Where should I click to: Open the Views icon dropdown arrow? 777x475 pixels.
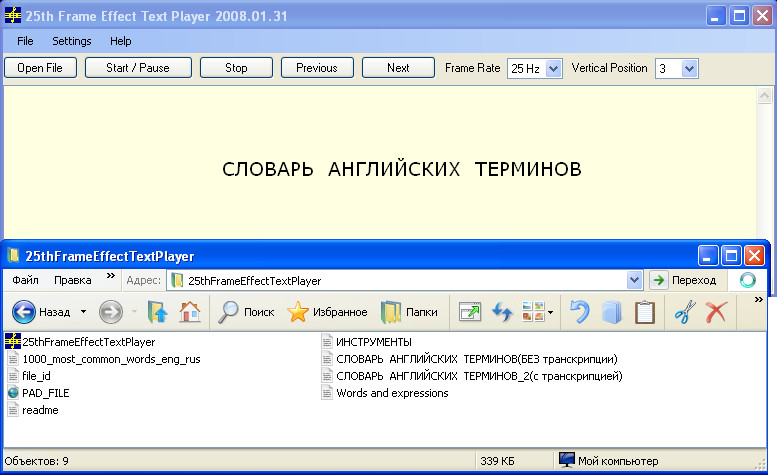click(x=551, y=314)
